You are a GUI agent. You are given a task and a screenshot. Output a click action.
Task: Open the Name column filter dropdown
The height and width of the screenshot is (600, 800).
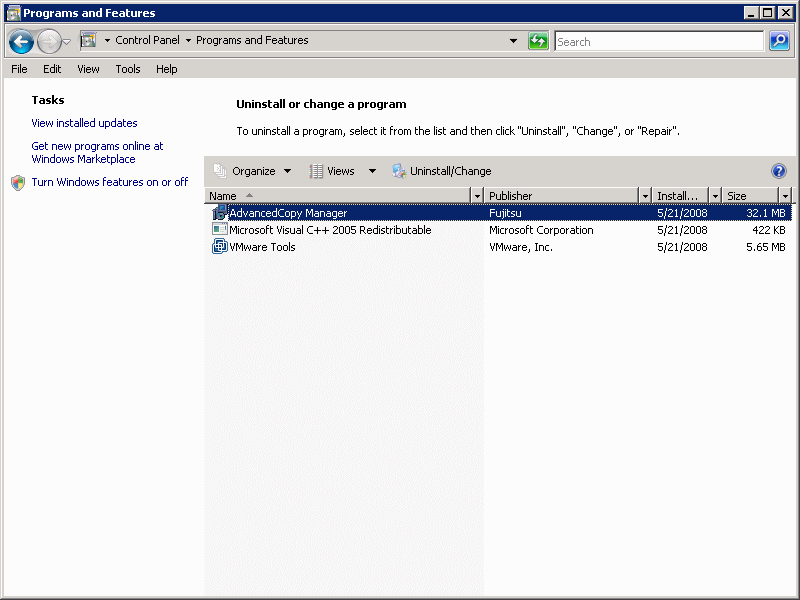pos(477,196)
